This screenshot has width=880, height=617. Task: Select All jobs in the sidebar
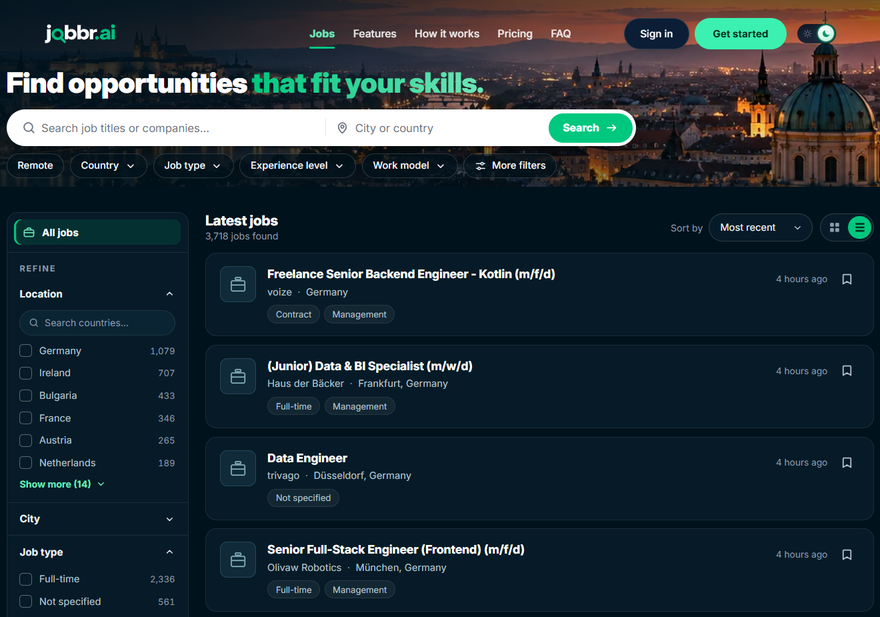pos(97,232)
